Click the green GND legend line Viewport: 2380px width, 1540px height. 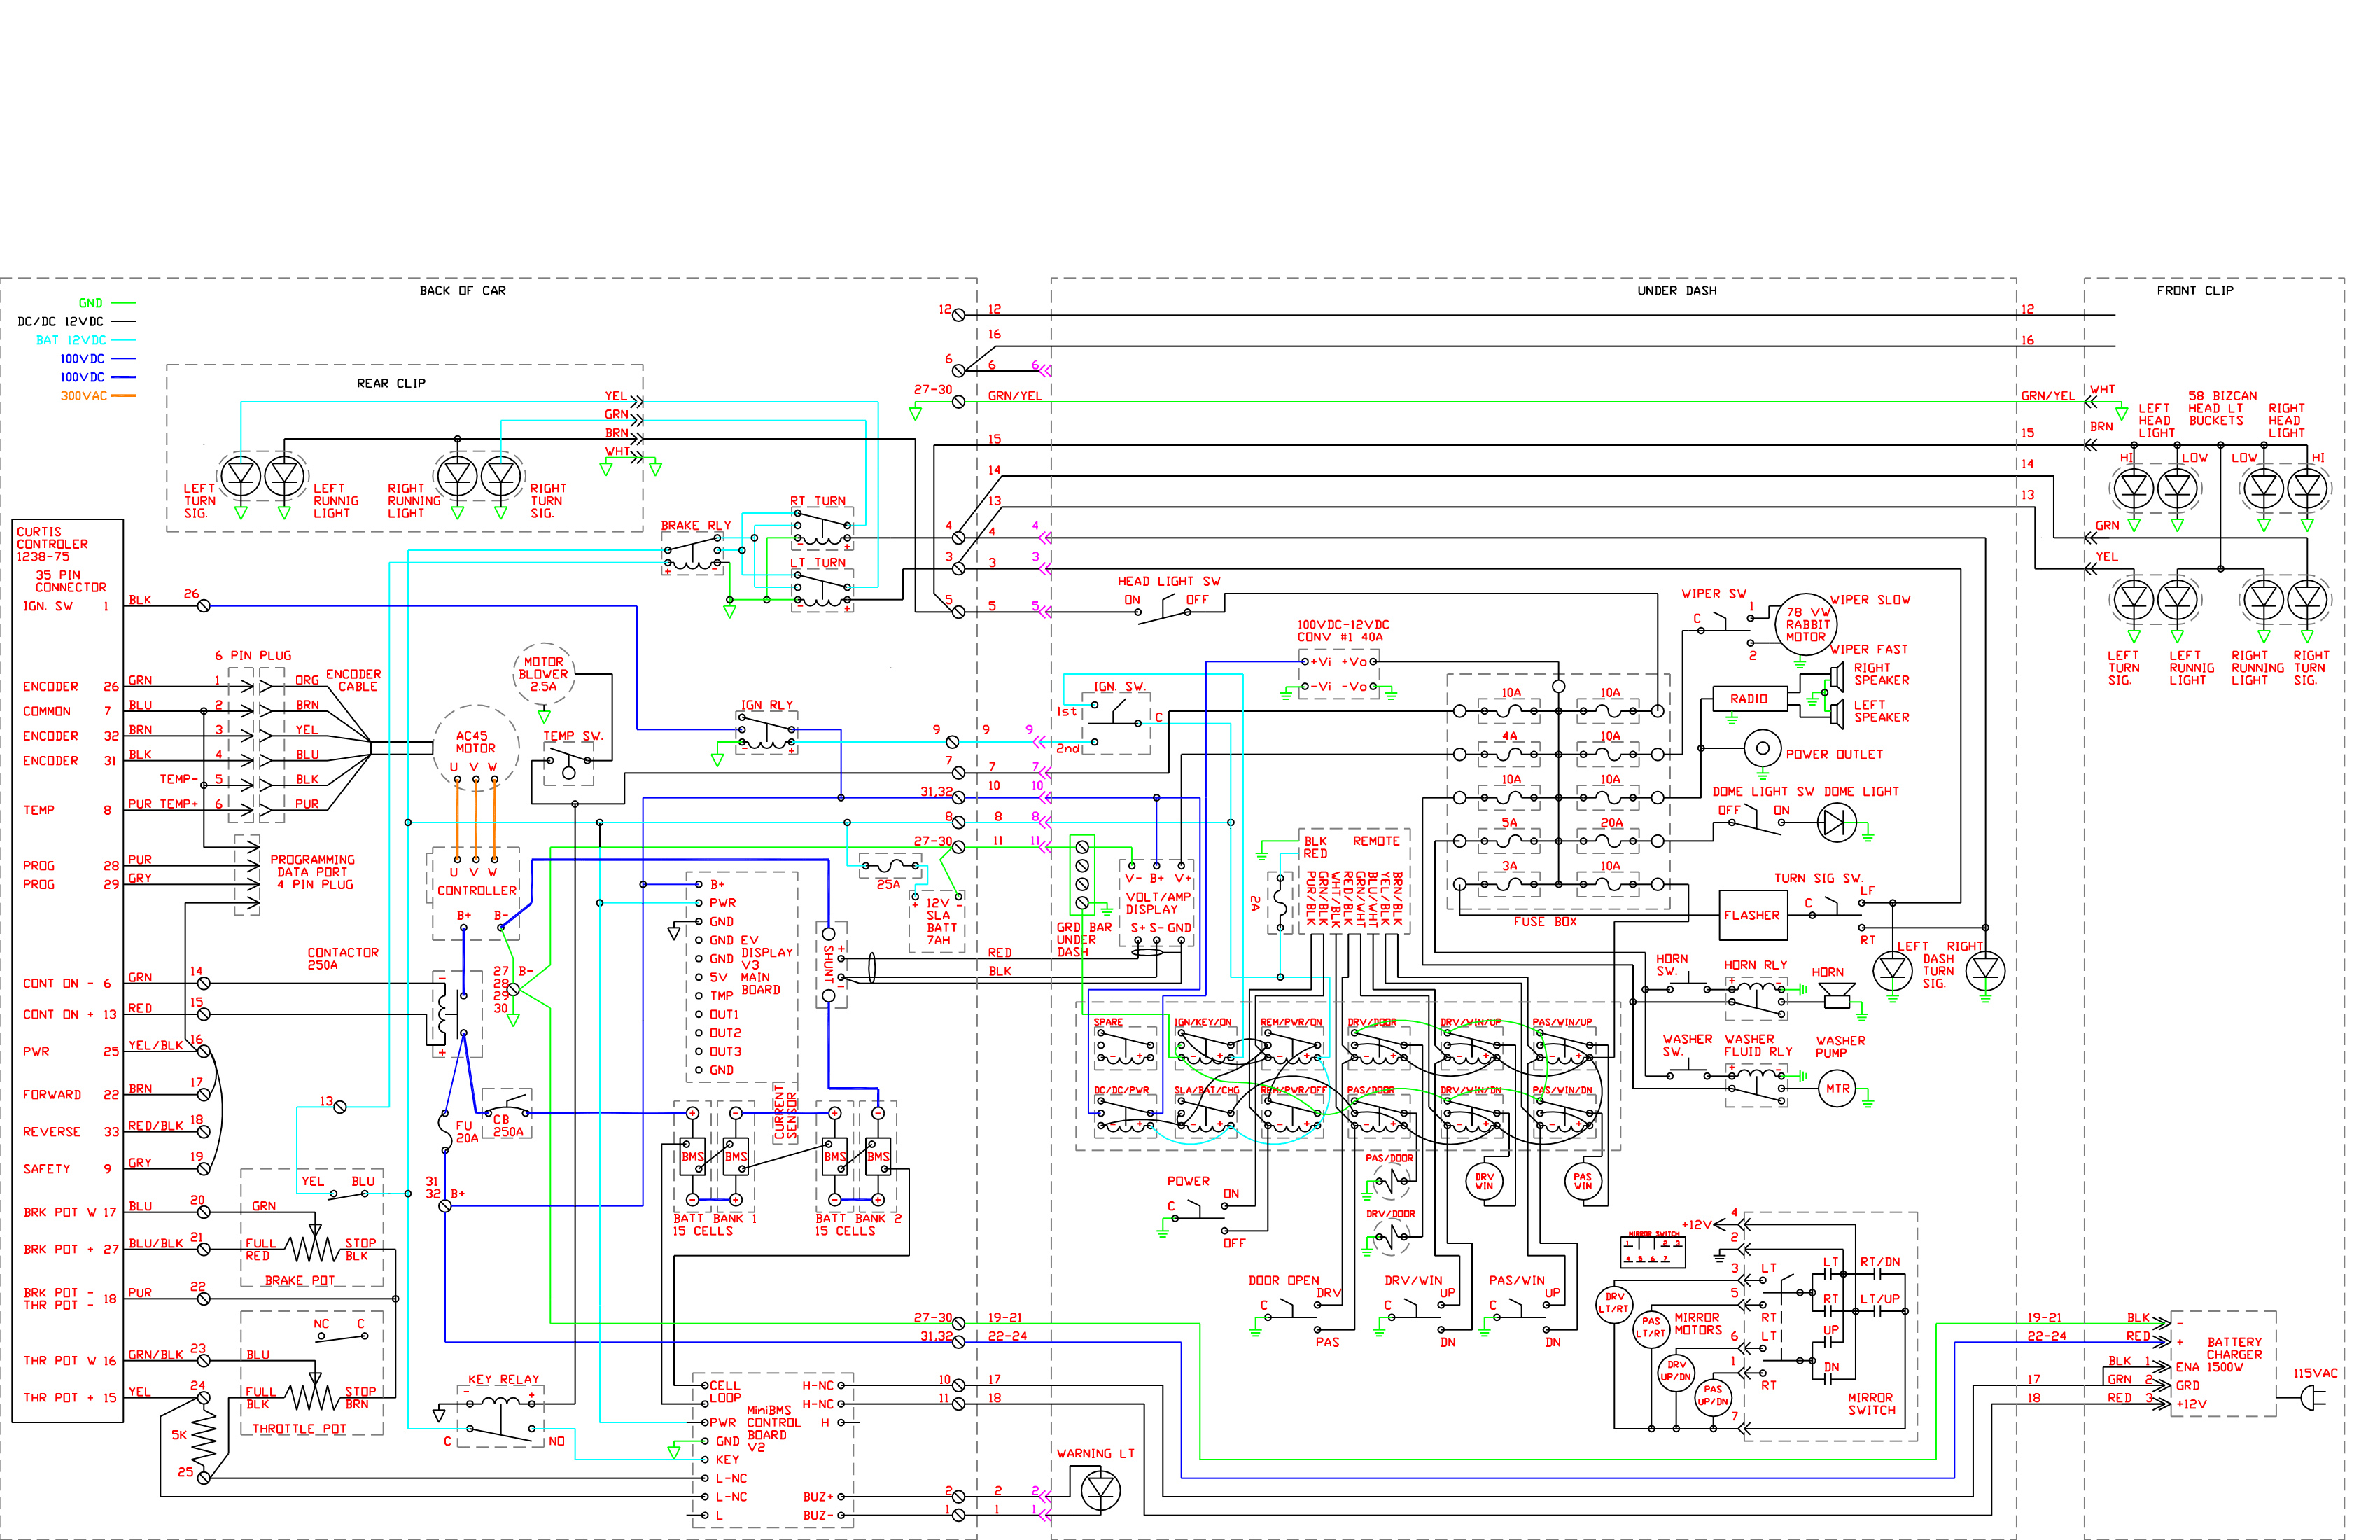tap(123, 303)
